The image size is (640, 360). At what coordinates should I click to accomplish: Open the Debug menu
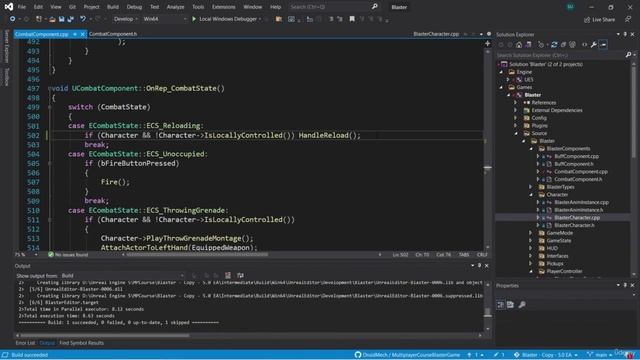coord(134,7)
